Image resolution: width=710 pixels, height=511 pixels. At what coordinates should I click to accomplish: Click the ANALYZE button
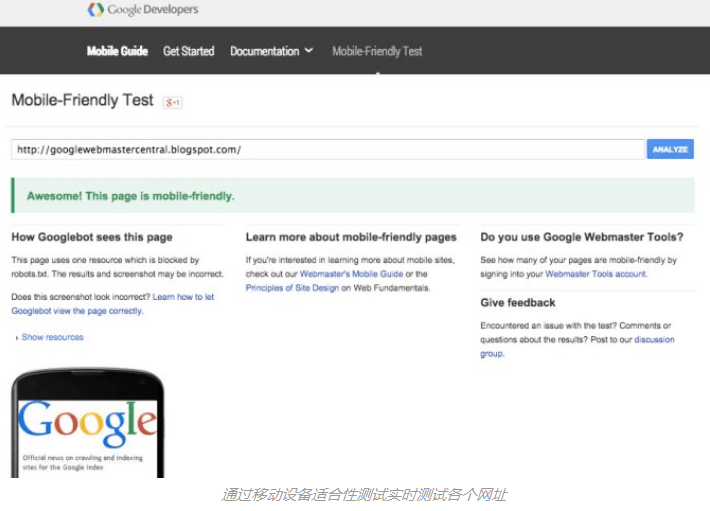670,149
